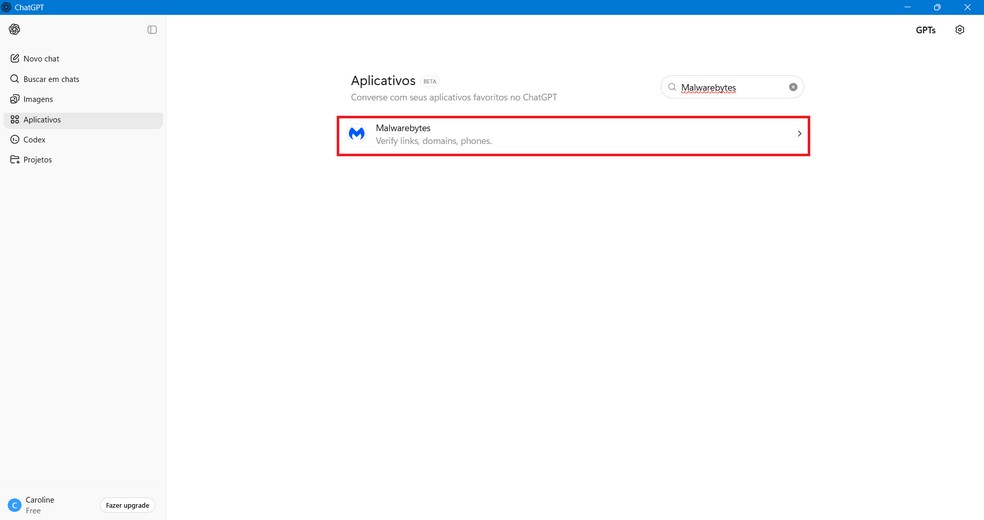Expand Malwarebytes with right chevron

tap(799, 134)
